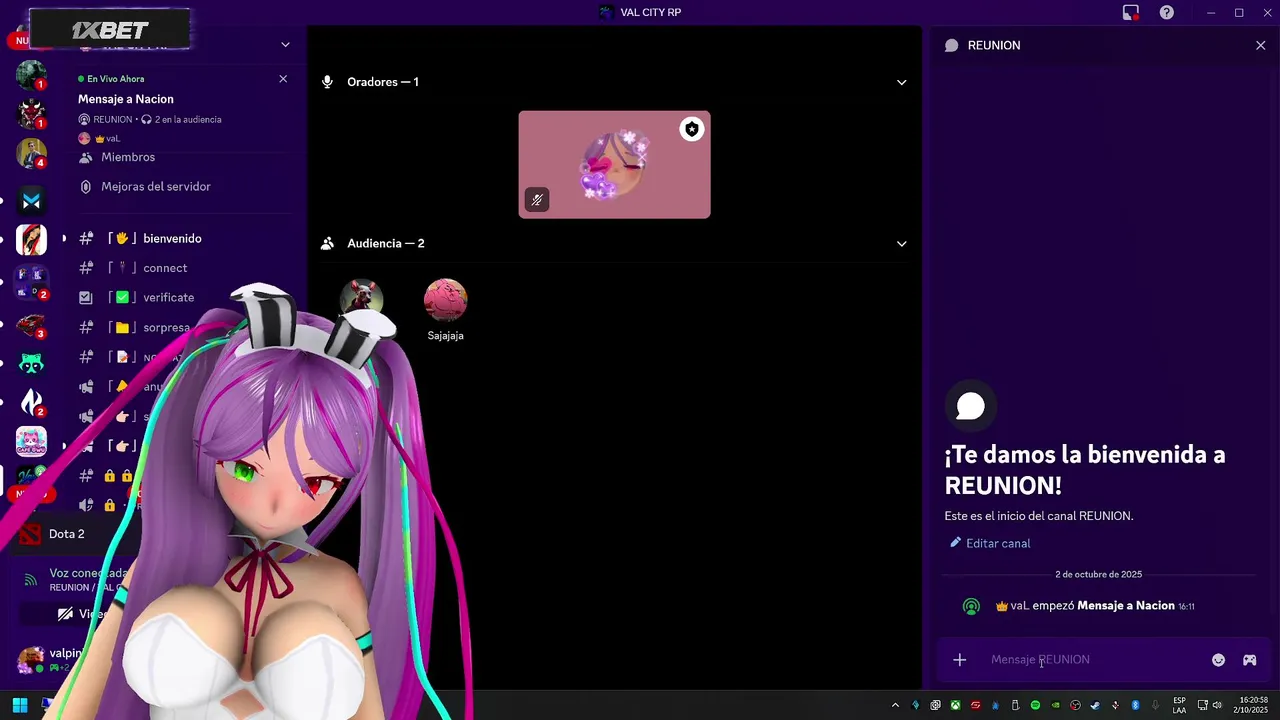Screen dimensions: 1280x720
Task: Expand the arrow beside the bienvenido channel
Action: [64, 238]
